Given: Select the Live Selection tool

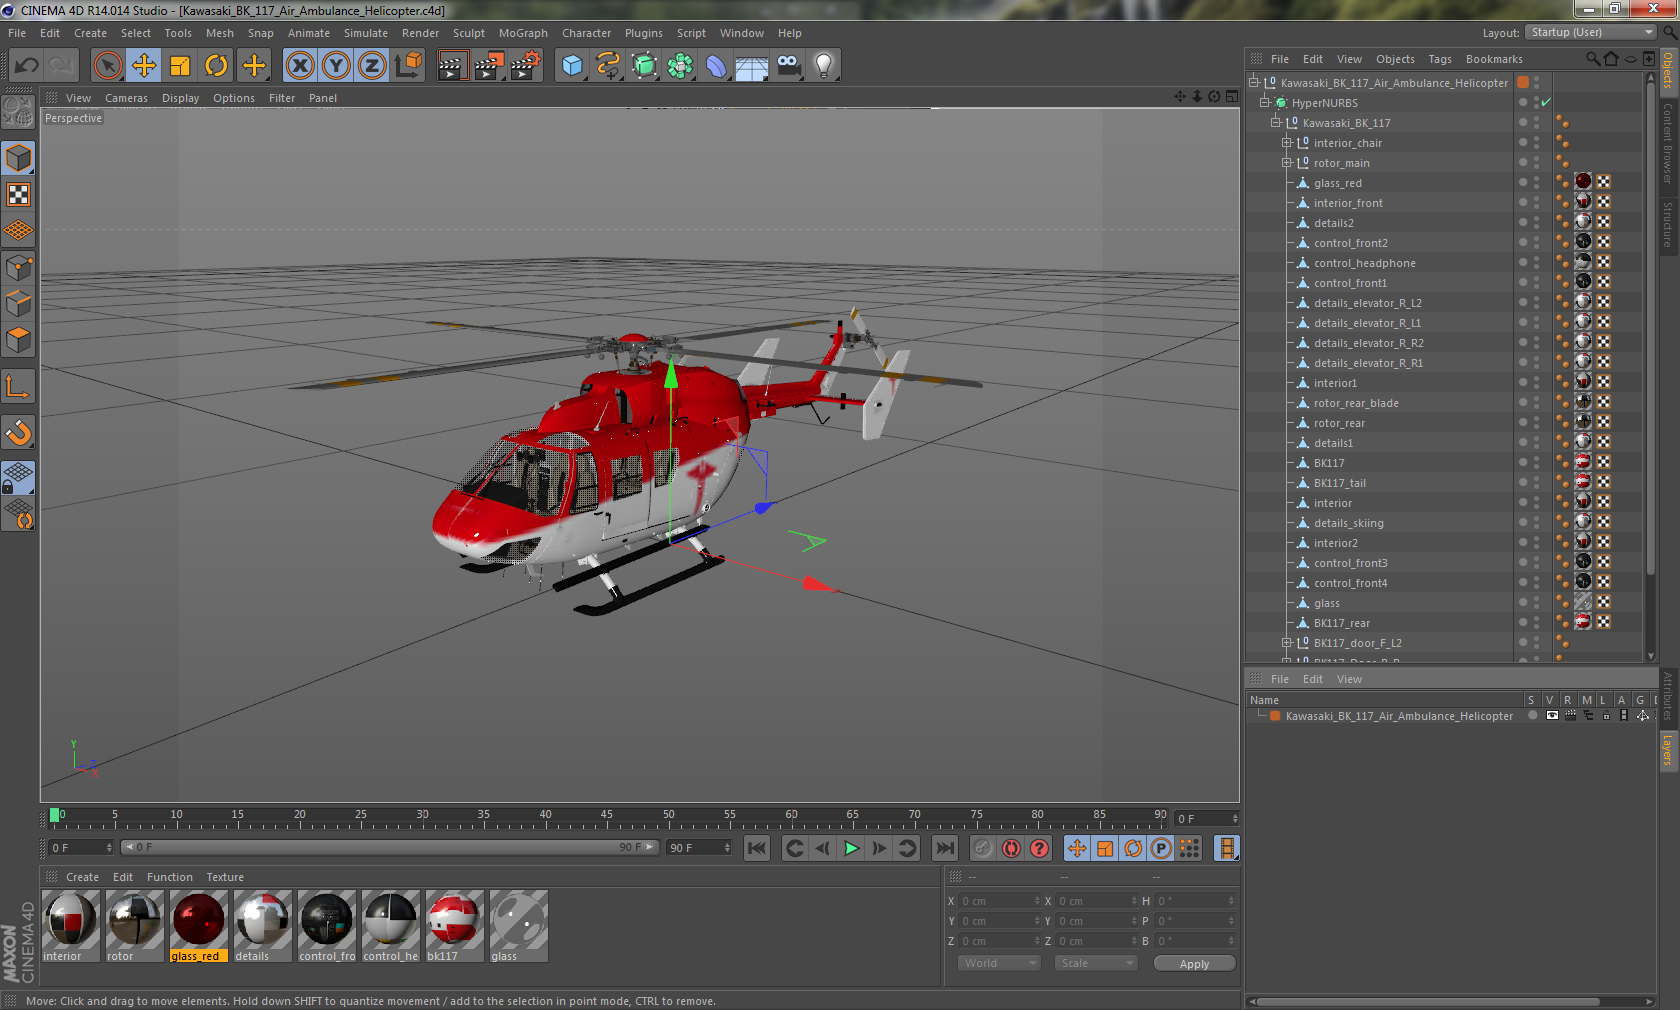Looking at the screenshot, I should (x=108, y=66).
